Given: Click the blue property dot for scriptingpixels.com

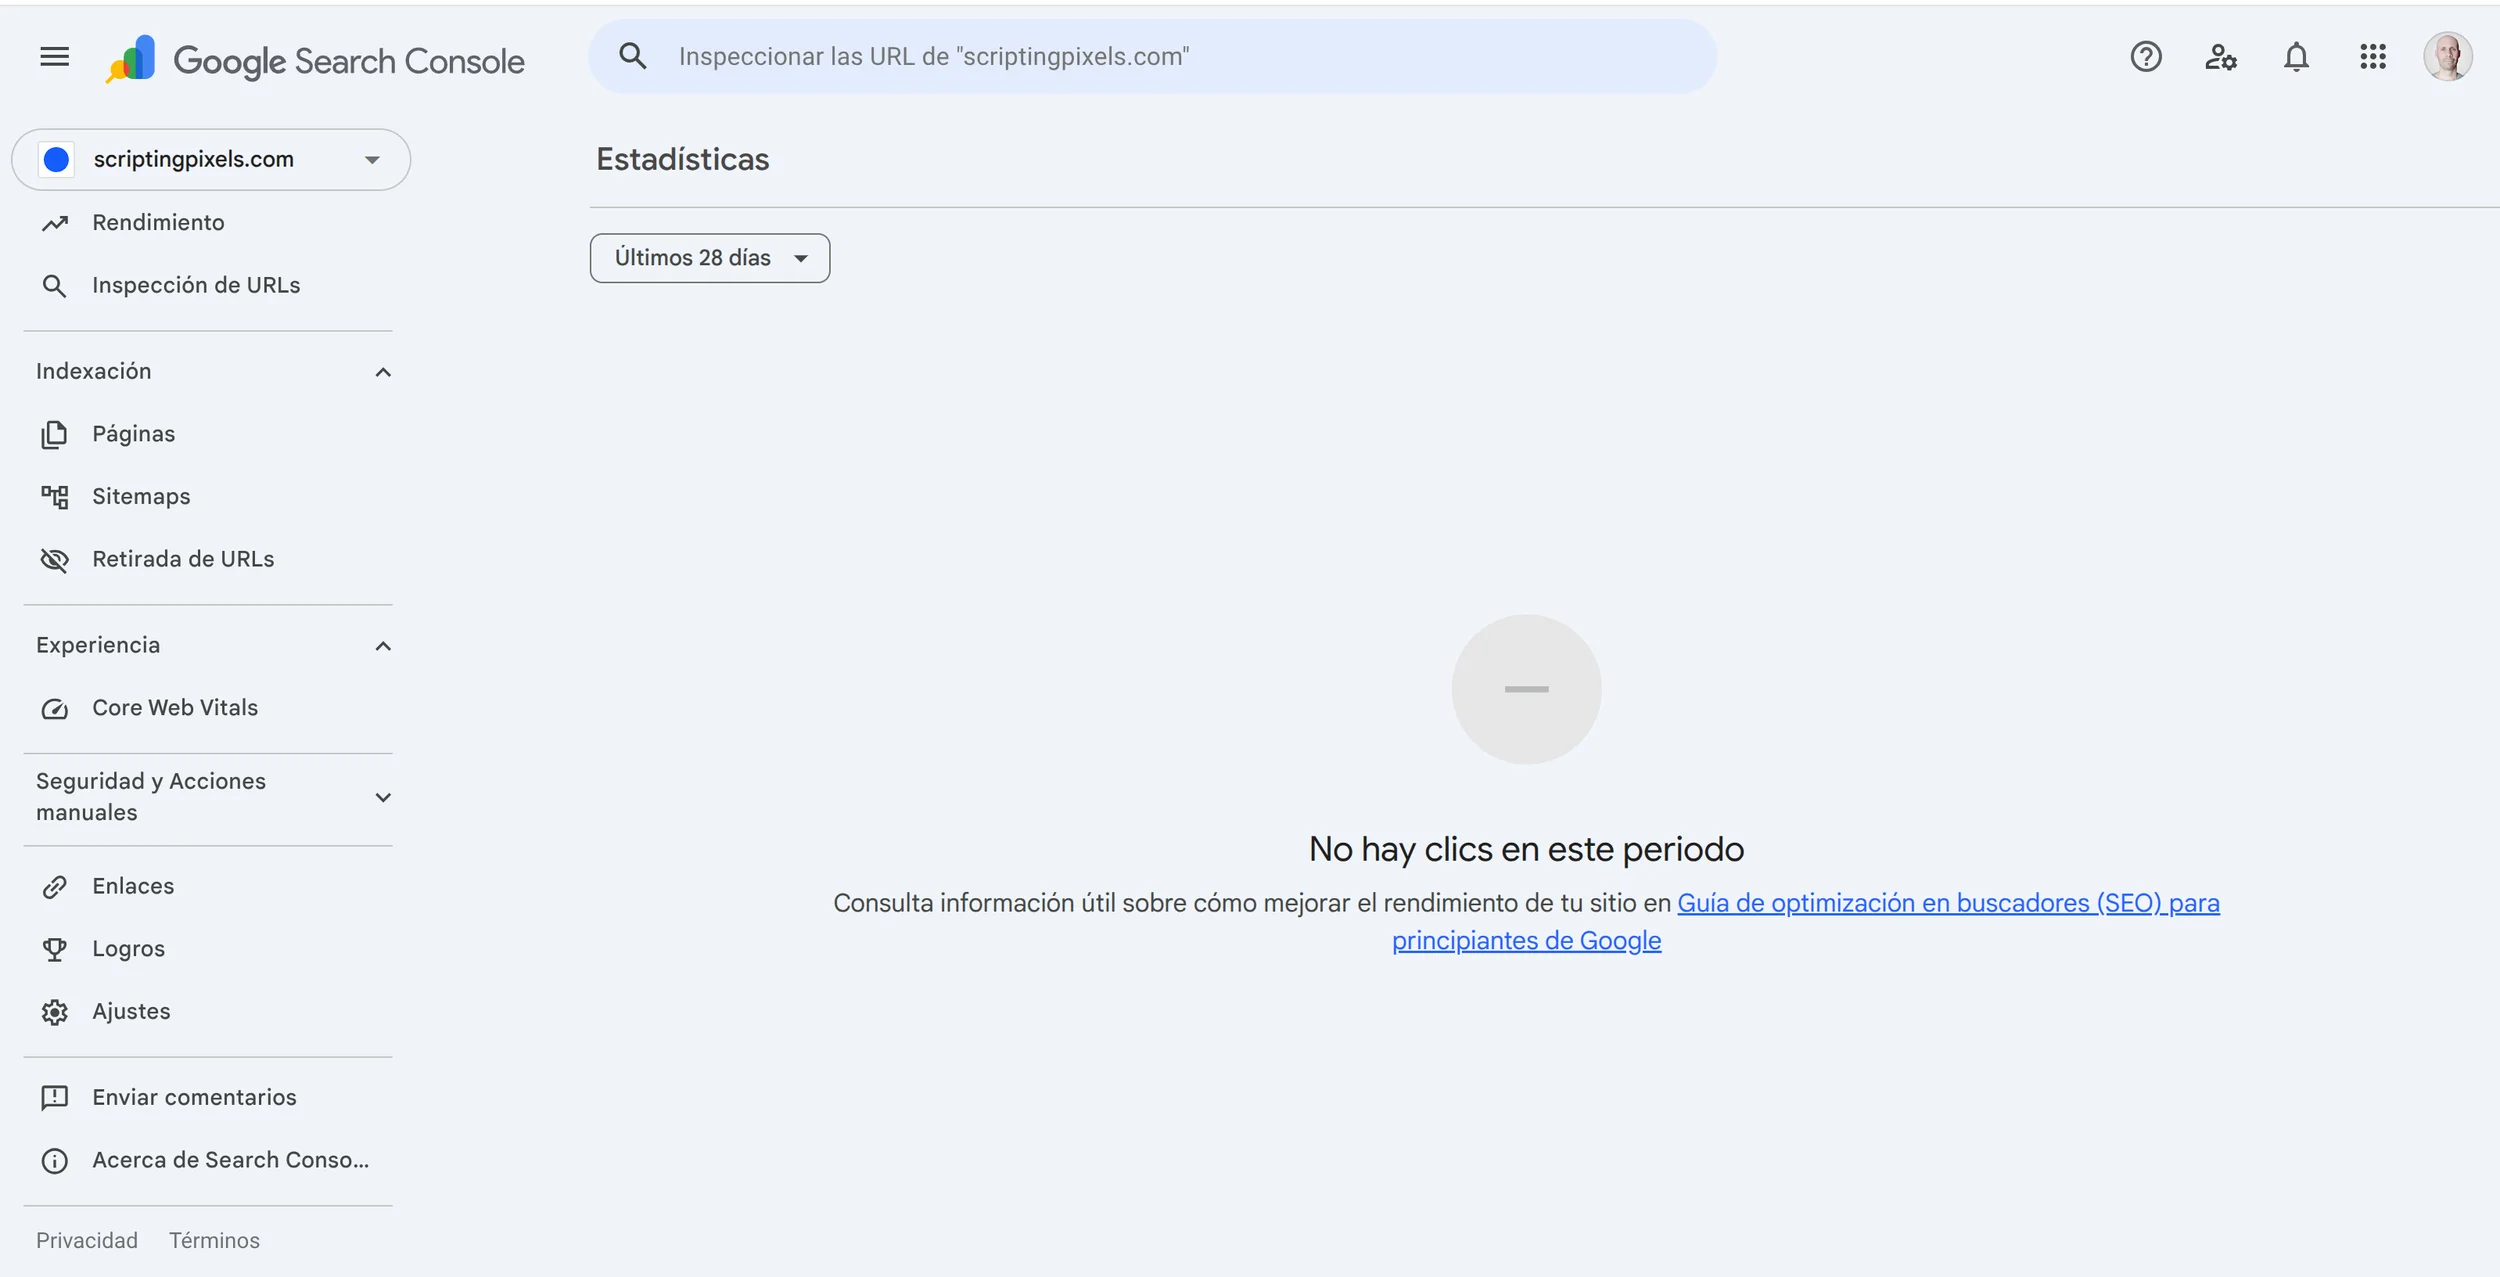Looking at the screenshot, I should click(57, 159).
